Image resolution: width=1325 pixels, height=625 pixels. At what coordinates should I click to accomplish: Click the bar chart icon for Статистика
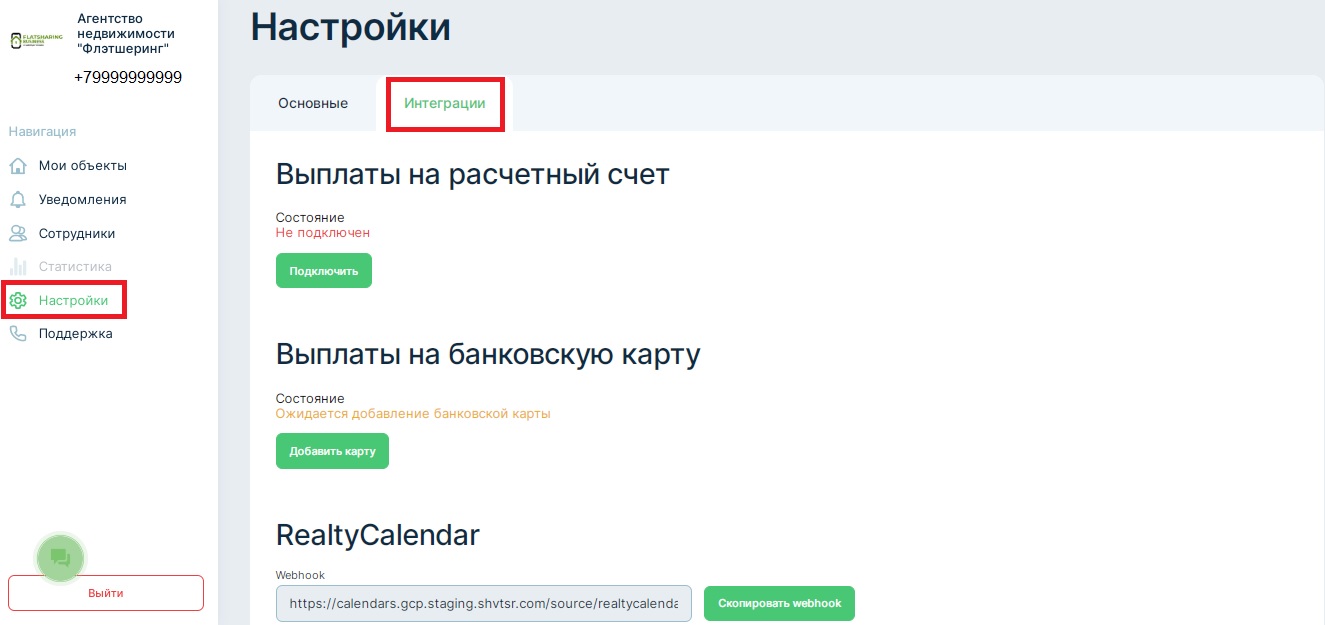click(18, 267)
